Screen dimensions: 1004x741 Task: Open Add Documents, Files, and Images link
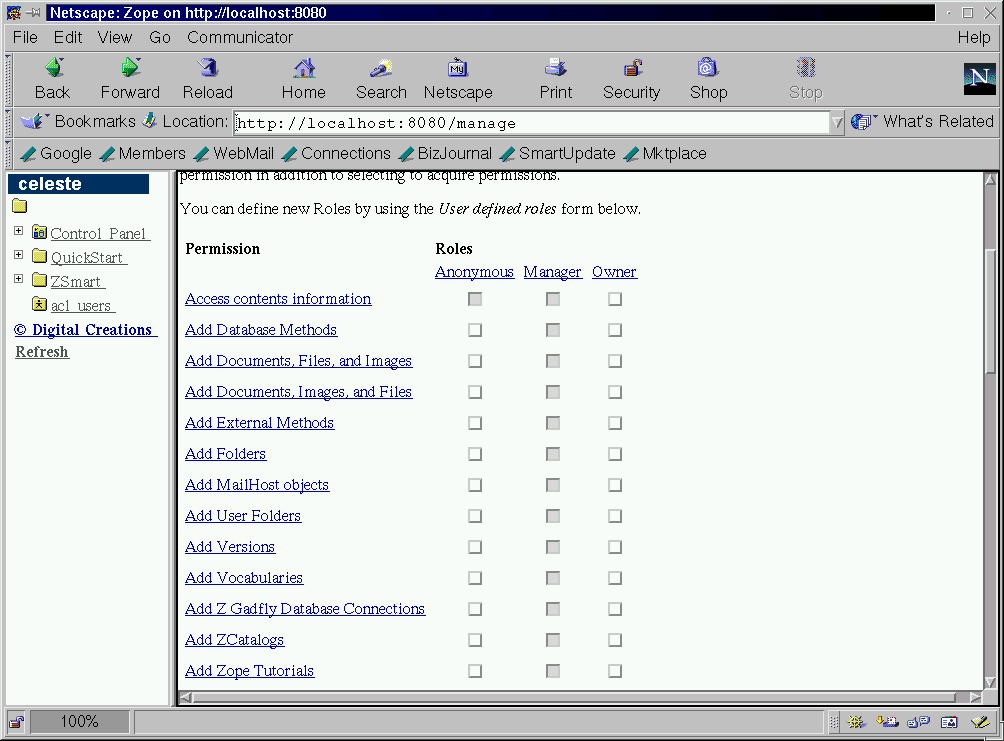[x=298, y=361]
